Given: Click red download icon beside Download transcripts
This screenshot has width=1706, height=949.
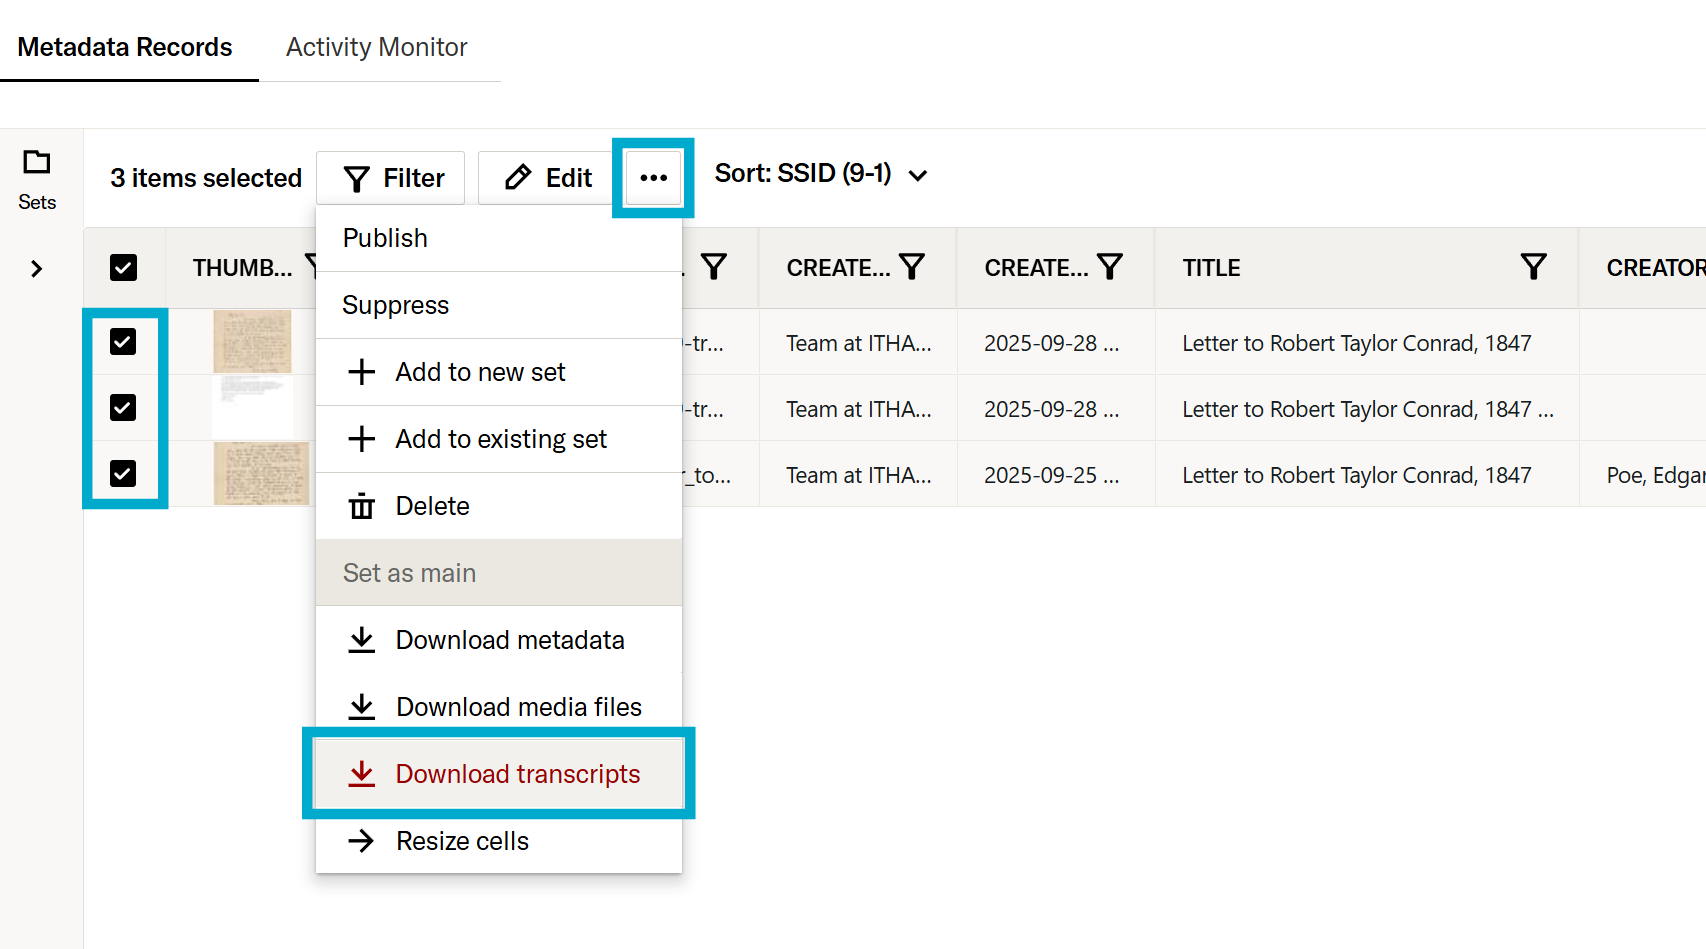Looking at the screenshot, I should coord(361,774).
